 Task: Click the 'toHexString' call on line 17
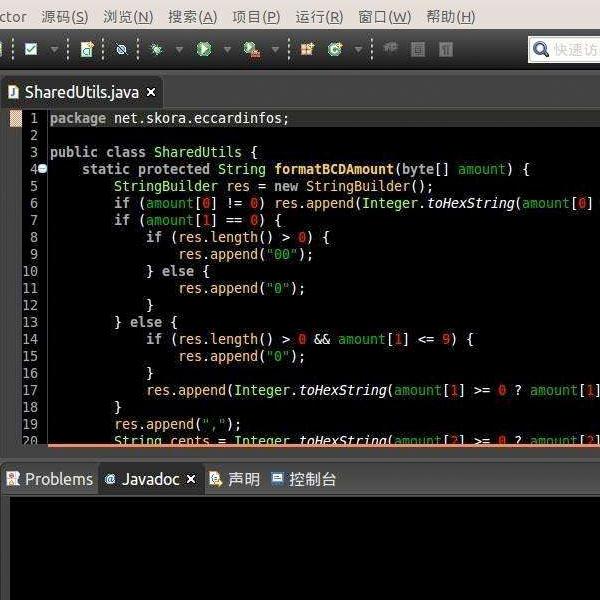click(342, 390)
